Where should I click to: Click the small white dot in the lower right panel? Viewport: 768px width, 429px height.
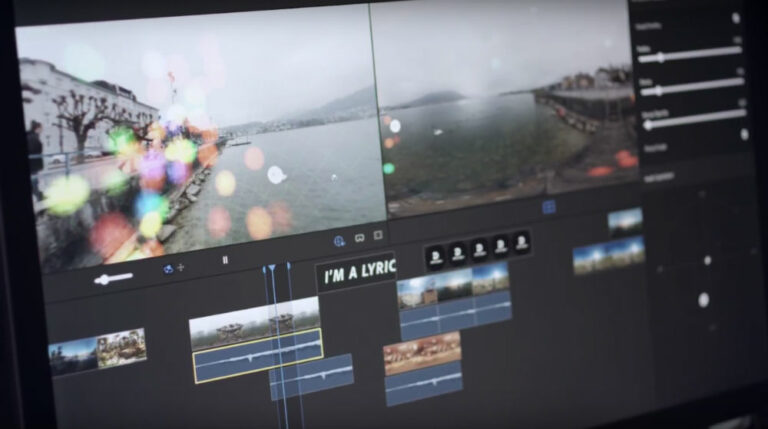pyautogui.click(x=707, y=260)
